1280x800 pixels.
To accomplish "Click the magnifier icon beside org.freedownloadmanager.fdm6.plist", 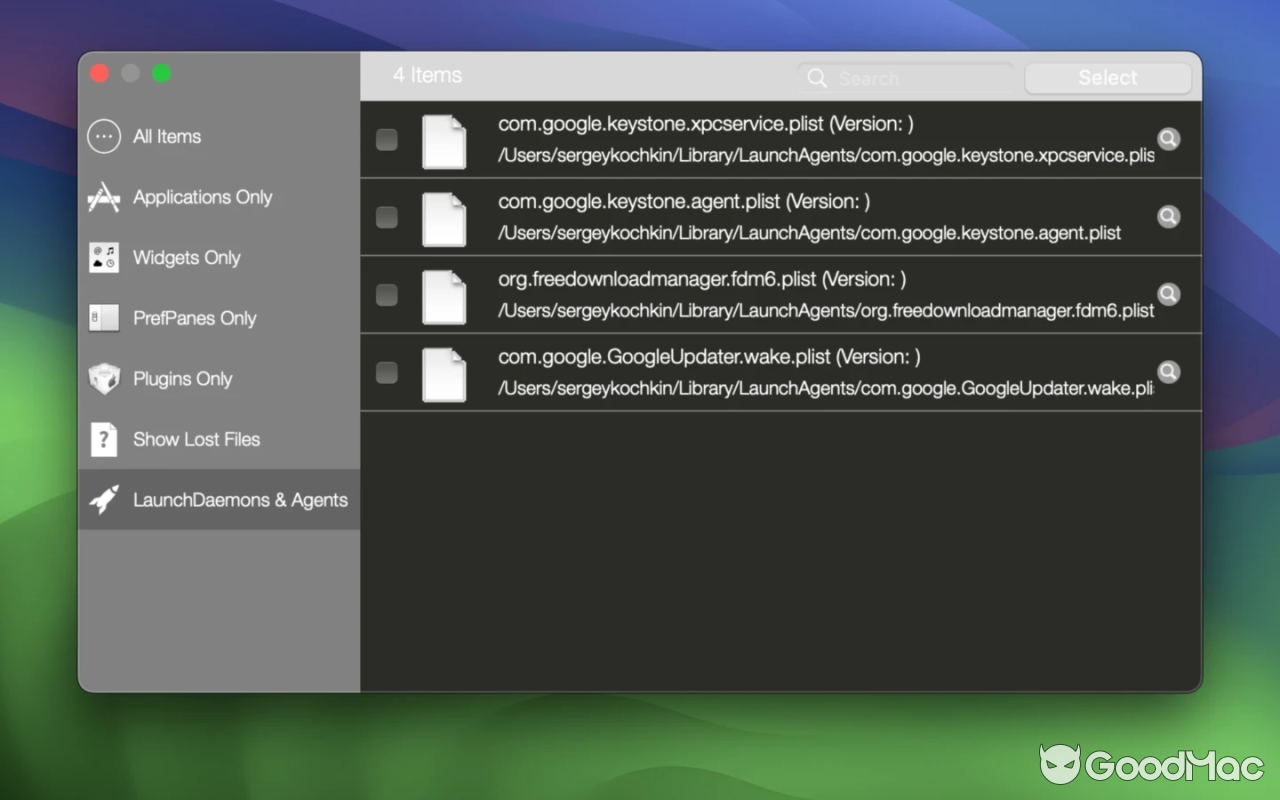I will 1168,293.
